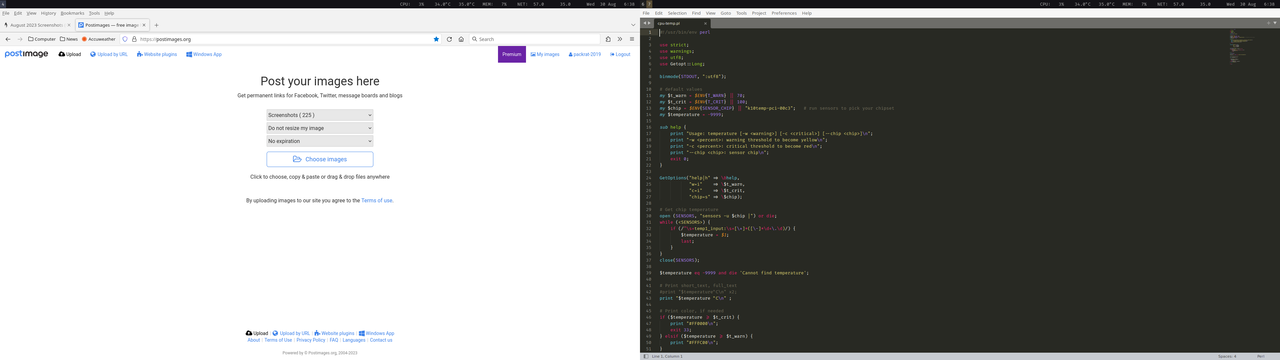This screenshot has height=360, width=1280.
Task: Open the Terms of use link
Action: click(x=377, y=200)
